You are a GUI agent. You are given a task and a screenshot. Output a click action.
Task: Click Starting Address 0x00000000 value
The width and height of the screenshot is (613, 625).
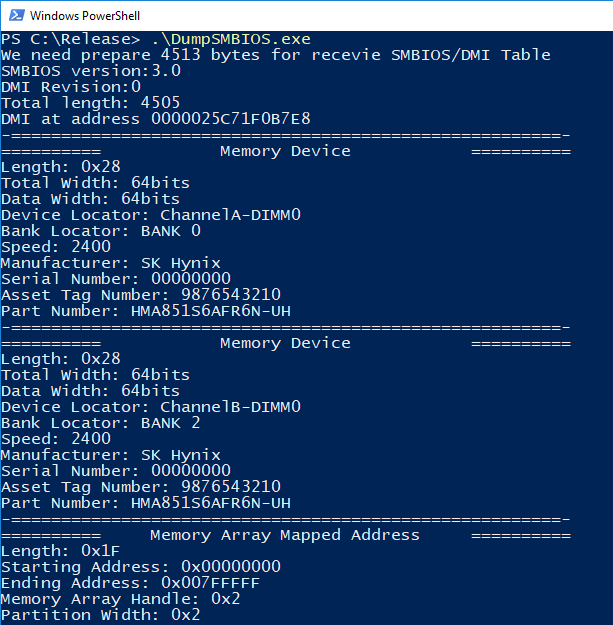pyautogui.click(x=231, y=567)
